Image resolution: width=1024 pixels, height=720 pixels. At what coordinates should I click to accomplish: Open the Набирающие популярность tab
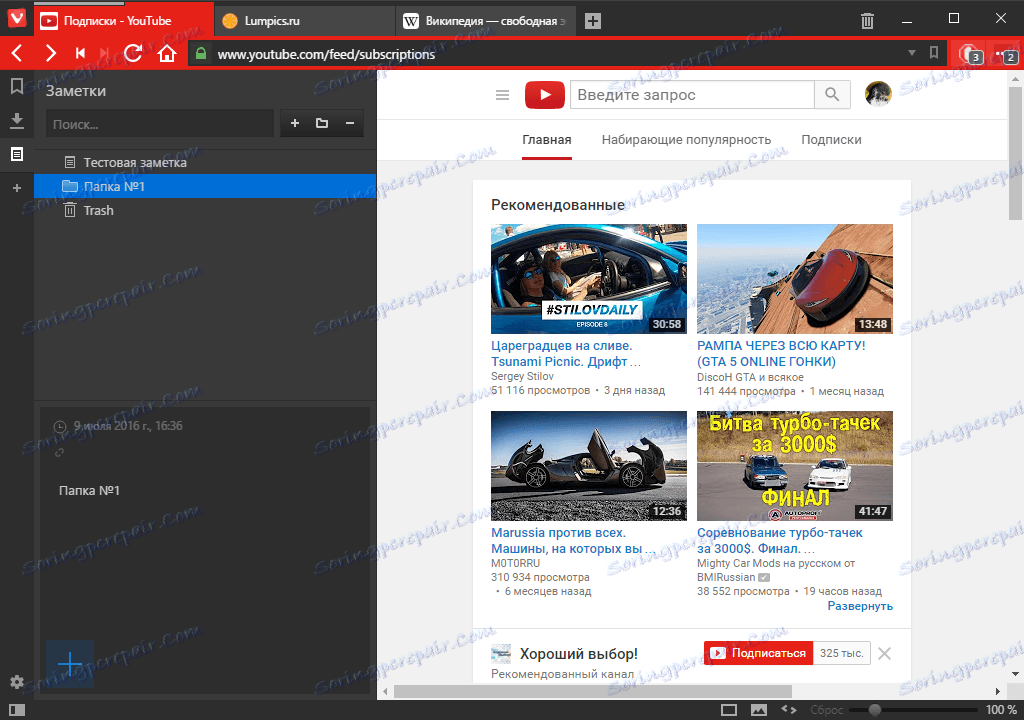coord(686,140)
